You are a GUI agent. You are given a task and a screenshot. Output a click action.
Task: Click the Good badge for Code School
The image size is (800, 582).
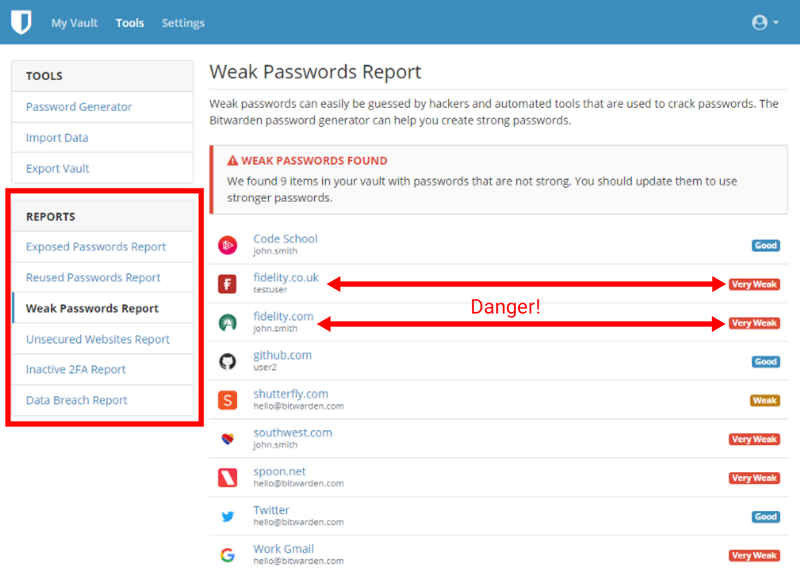click(766, 246)
